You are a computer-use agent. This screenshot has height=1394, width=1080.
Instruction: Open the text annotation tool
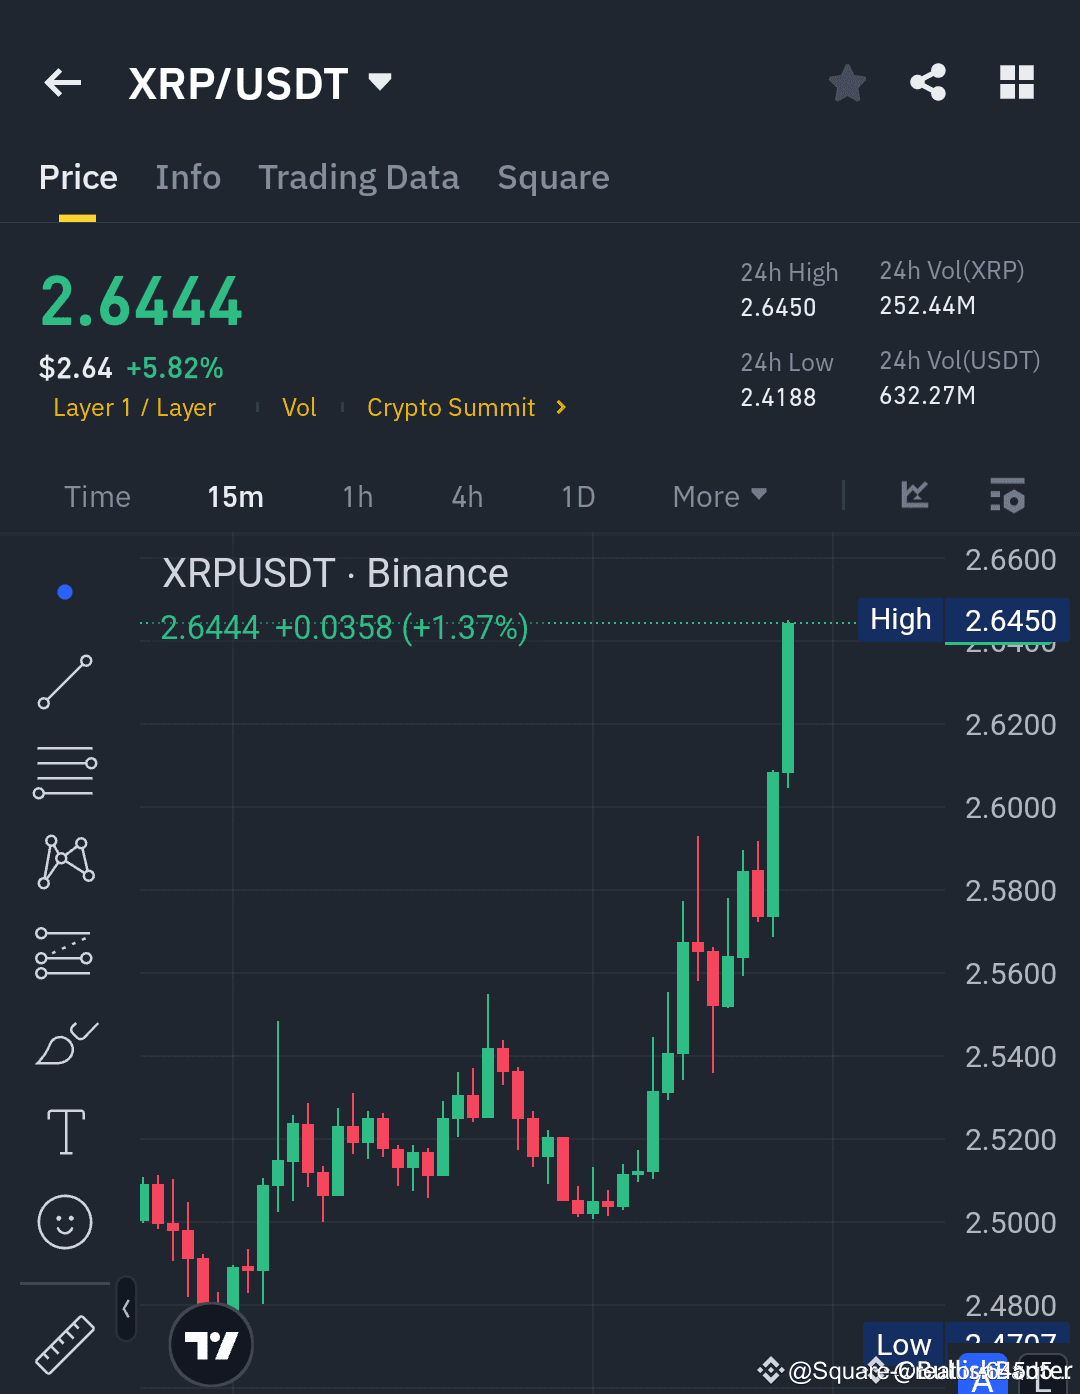(64, 1130)
